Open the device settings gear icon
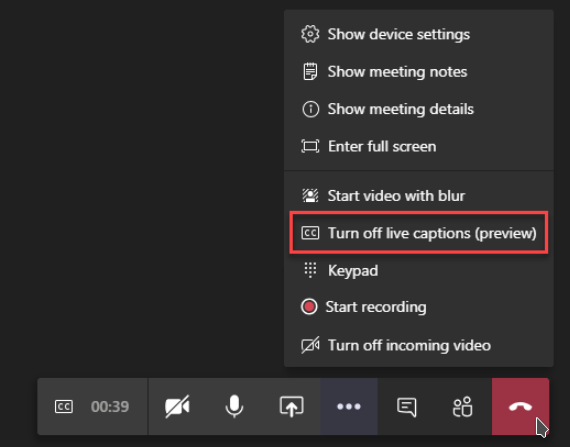The height and width of the screenshot is (447, 570). pos(310,34)
